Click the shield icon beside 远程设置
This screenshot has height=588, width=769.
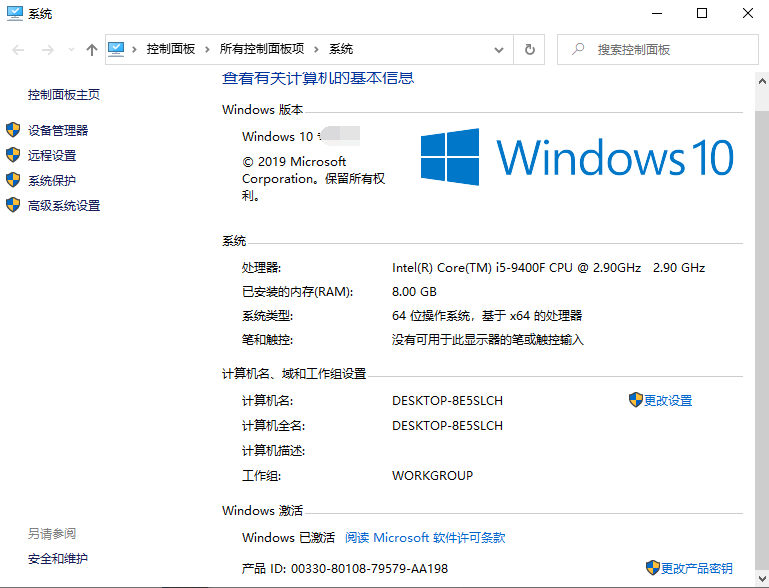point(13,155)
